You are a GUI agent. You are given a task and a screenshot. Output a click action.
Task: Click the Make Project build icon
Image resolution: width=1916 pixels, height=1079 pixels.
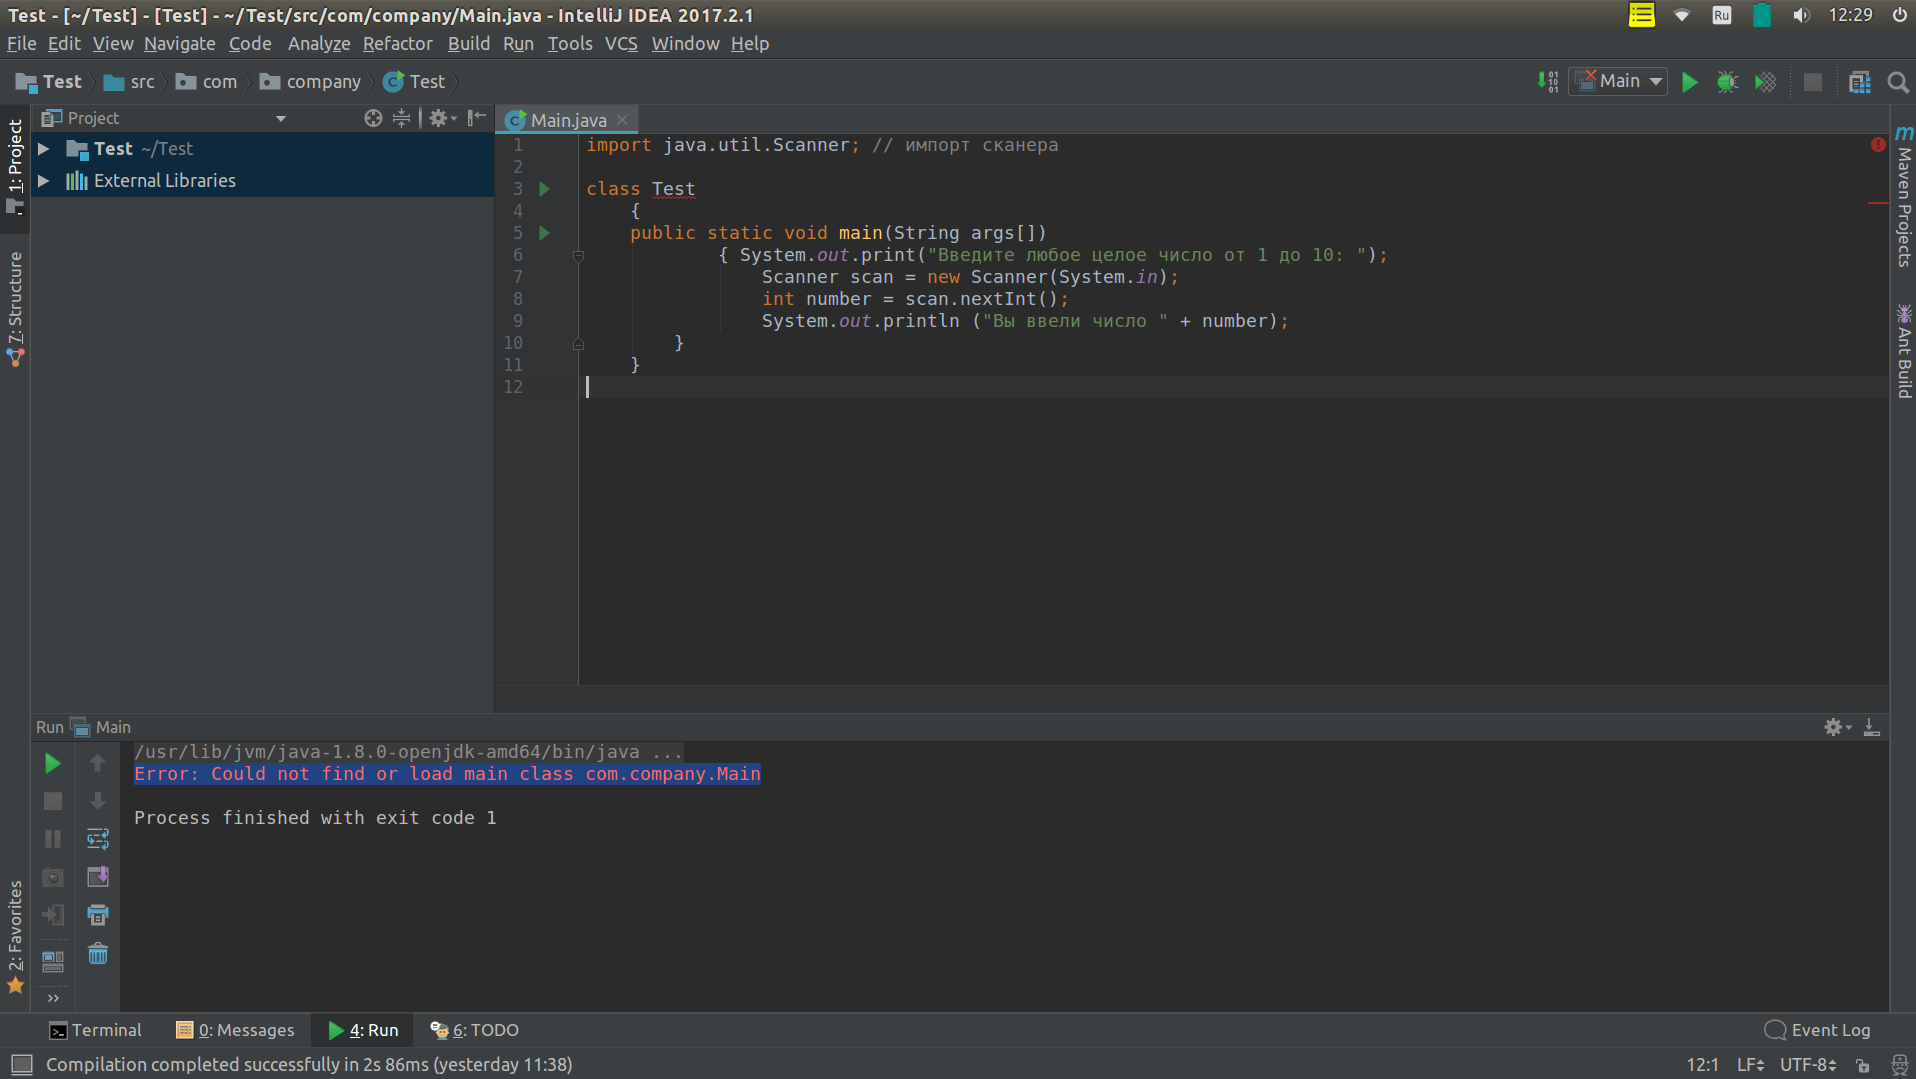point(1548,82)
